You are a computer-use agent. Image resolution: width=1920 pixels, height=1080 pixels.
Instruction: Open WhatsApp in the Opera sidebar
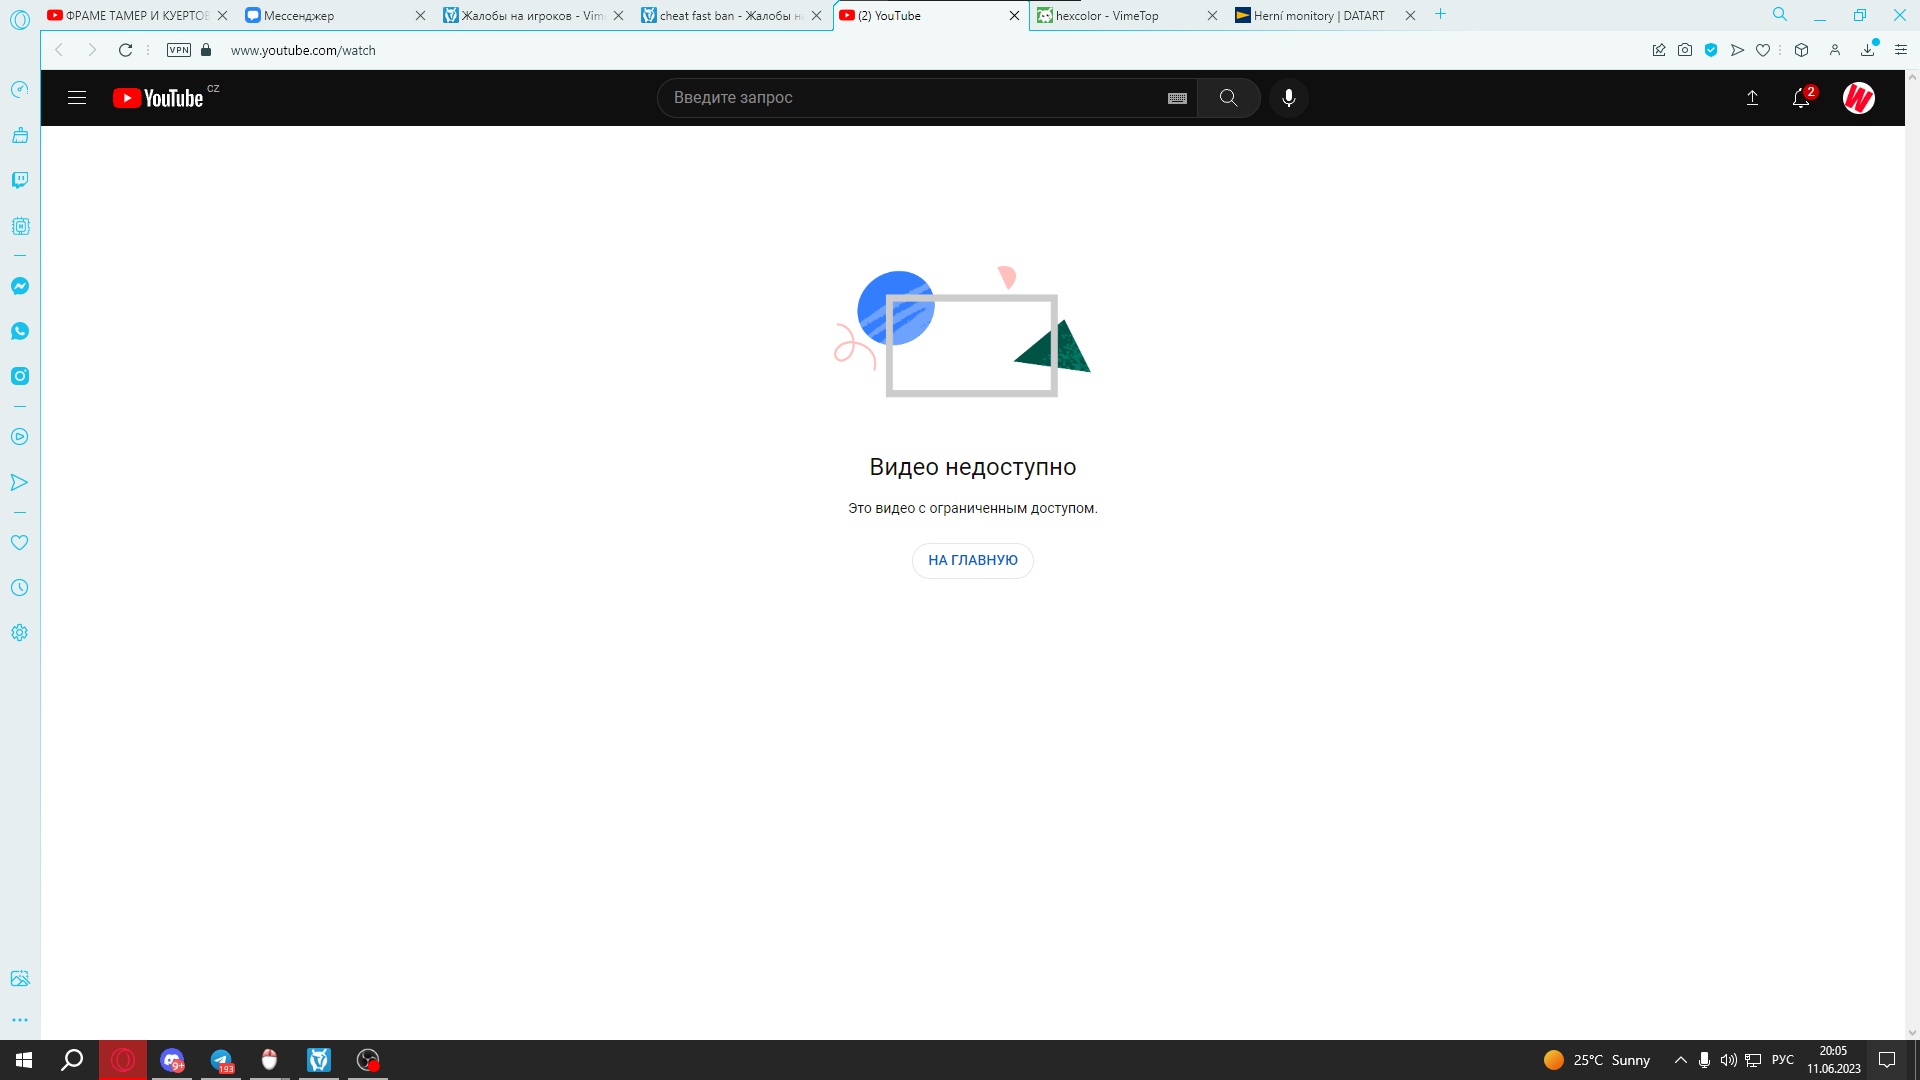[x=20, y=331]
